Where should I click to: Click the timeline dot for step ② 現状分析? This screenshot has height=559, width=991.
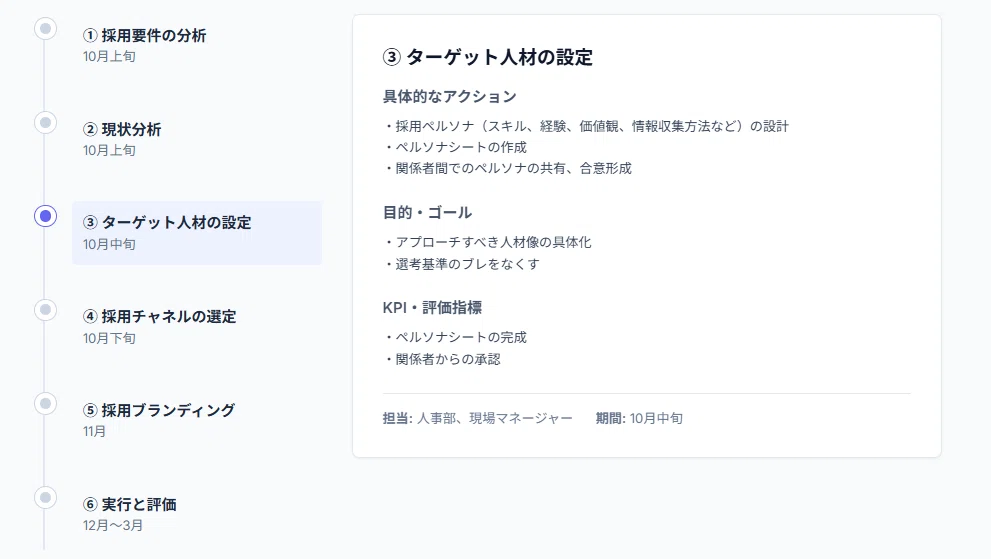[x=46, y=122]
